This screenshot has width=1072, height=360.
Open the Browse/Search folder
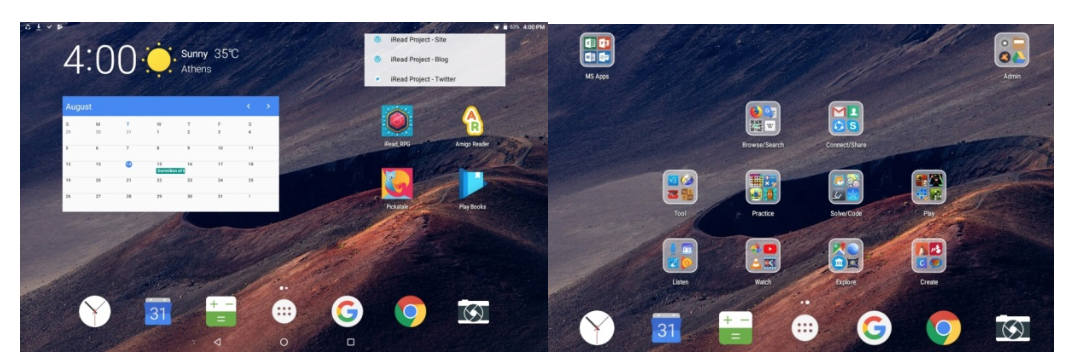[763, 118]
